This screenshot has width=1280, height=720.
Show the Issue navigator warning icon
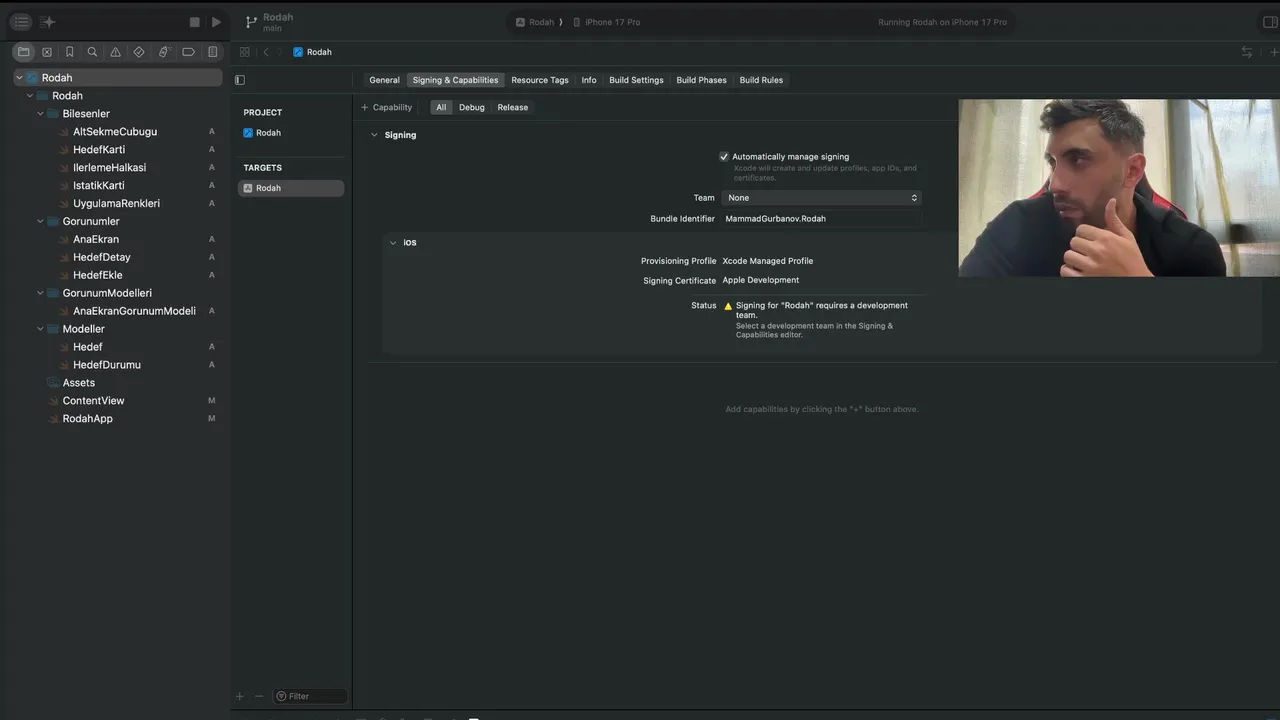point(116,52)
